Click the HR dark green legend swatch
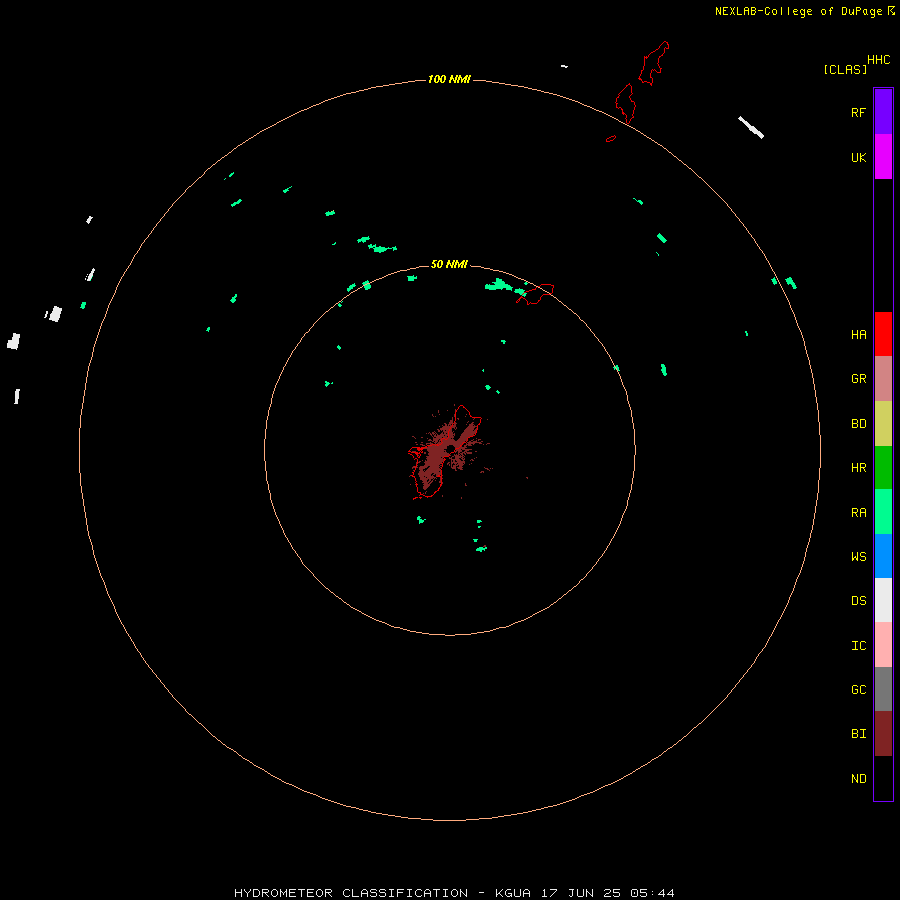 (x=883, y=468)
